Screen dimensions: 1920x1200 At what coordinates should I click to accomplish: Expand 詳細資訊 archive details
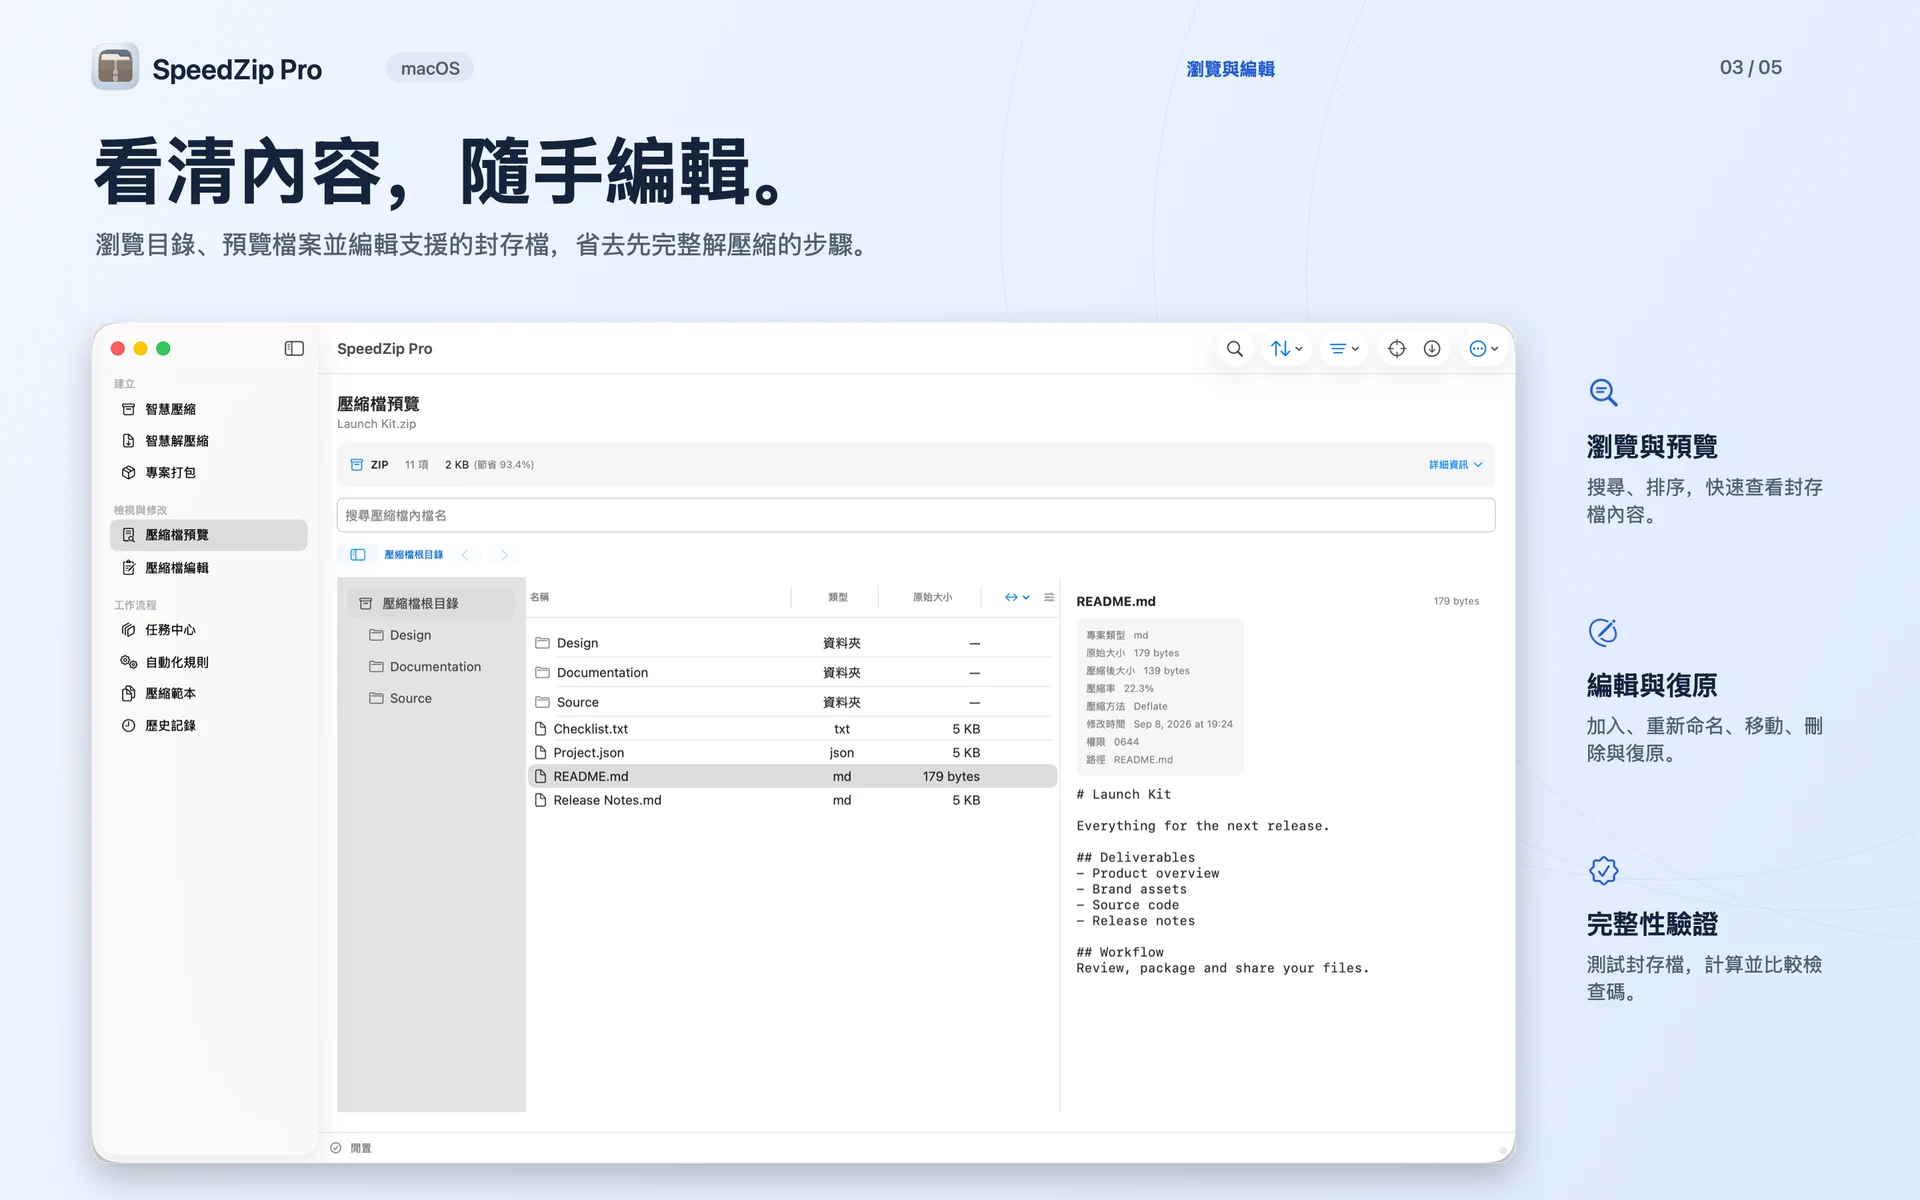pyautogui.click(x=1455, y=465)
